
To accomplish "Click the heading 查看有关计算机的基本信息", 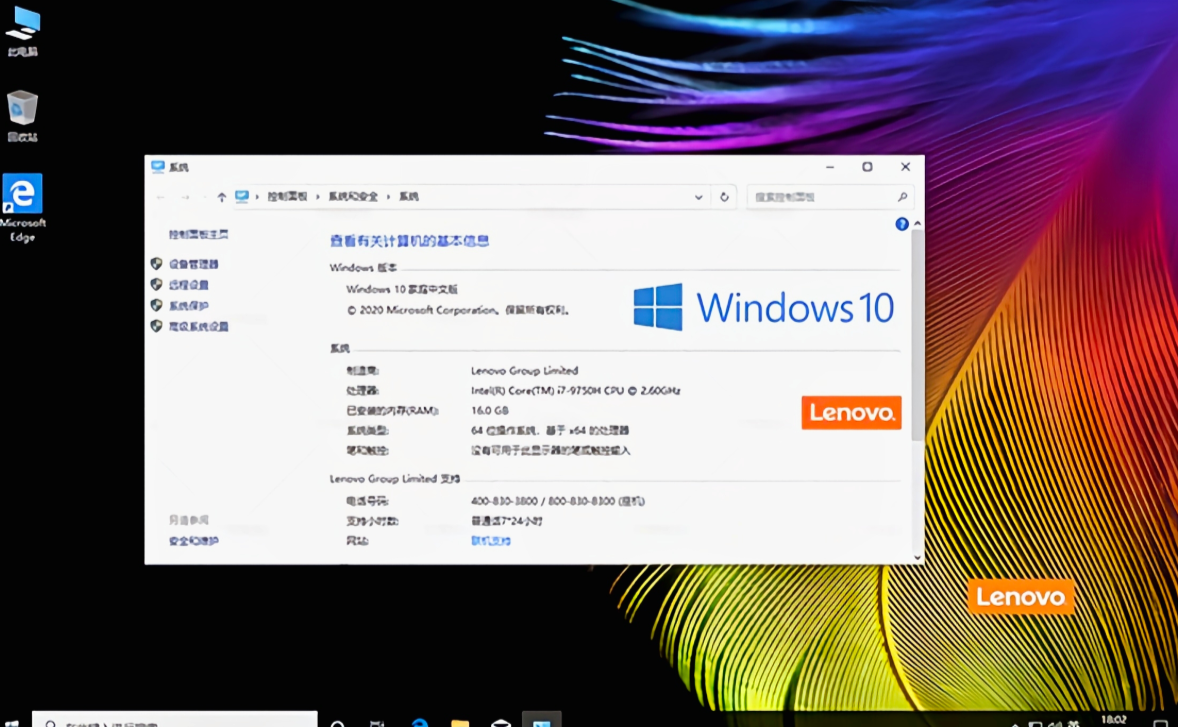I will click(x=409, y=240).
